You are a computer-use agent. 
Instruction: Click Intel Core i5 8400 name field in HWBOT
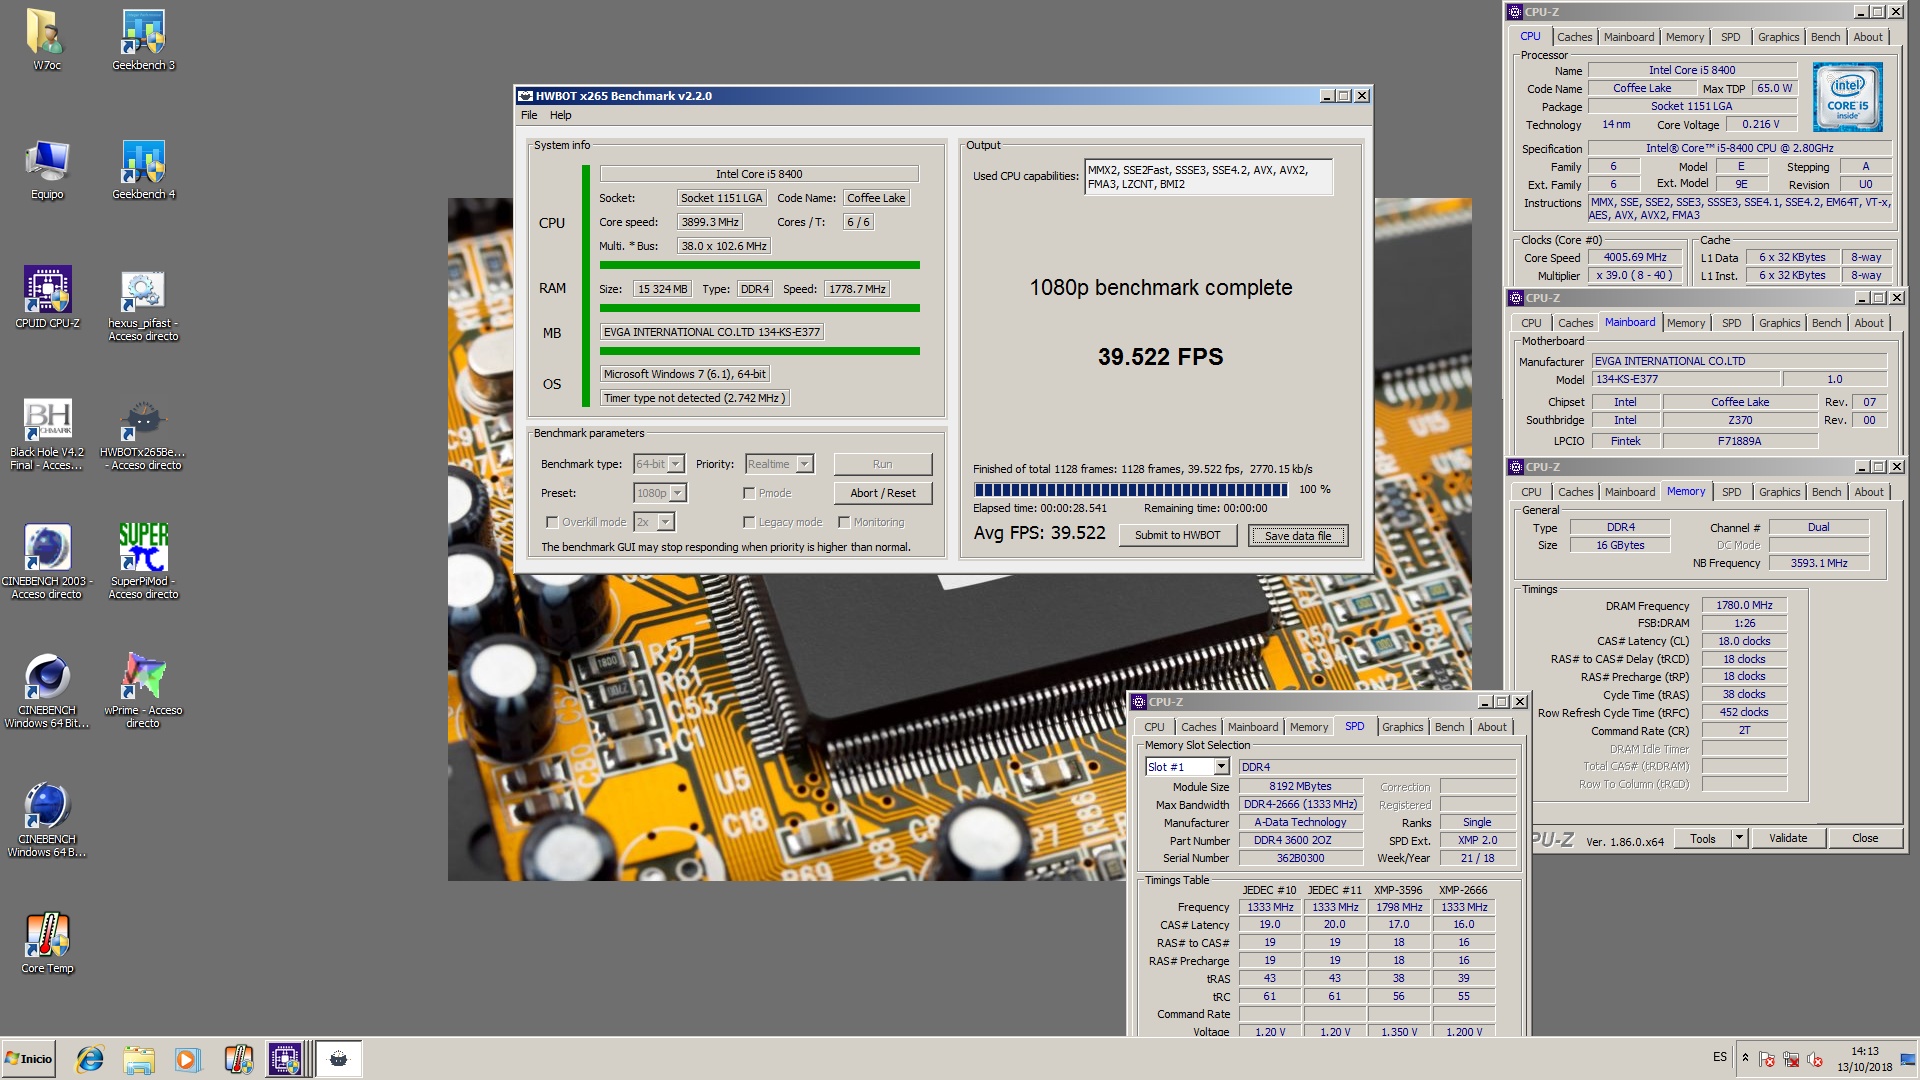[x=758, y=174]
